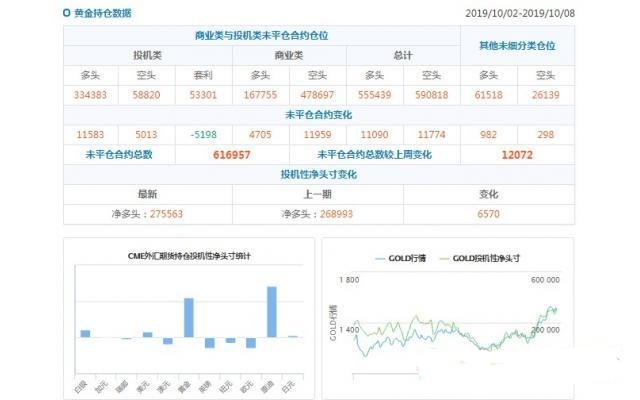
Task: Click the circle icon before 黄金持仓数据
Action: pyautogui.click(x=67, y=14)
